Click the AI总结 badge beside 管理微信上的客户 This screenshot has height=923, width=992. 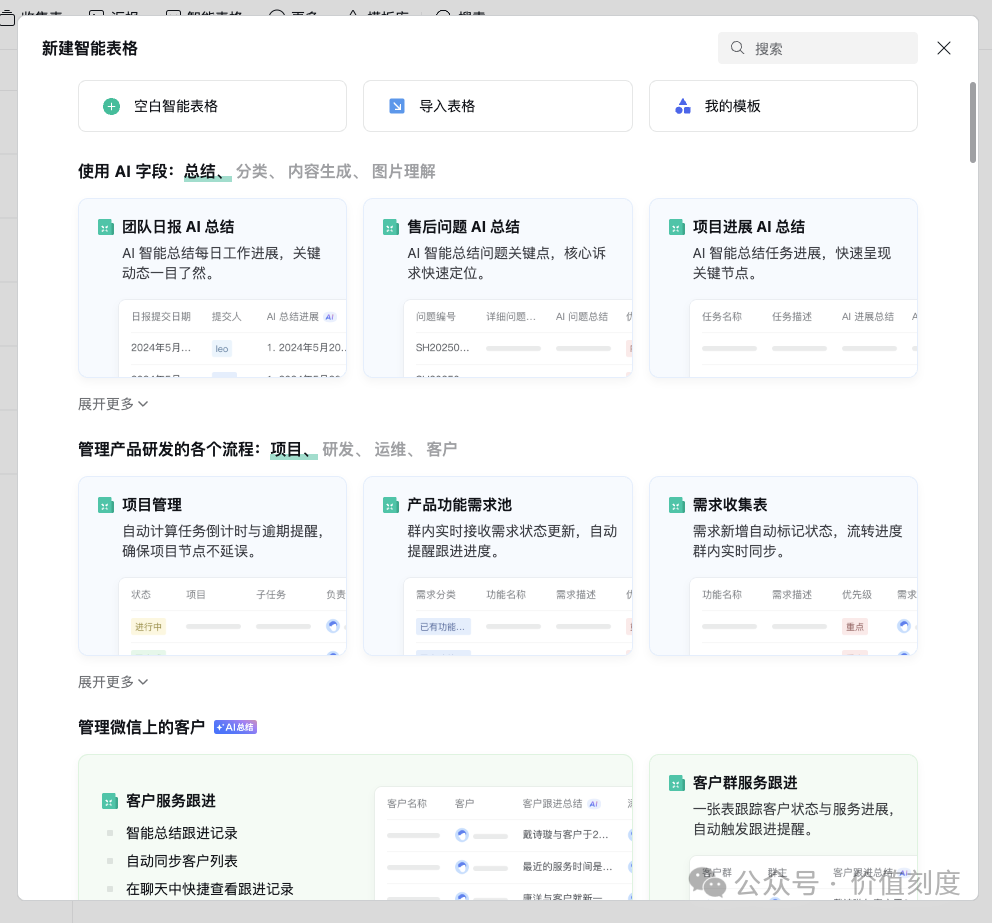click(235, 728)
